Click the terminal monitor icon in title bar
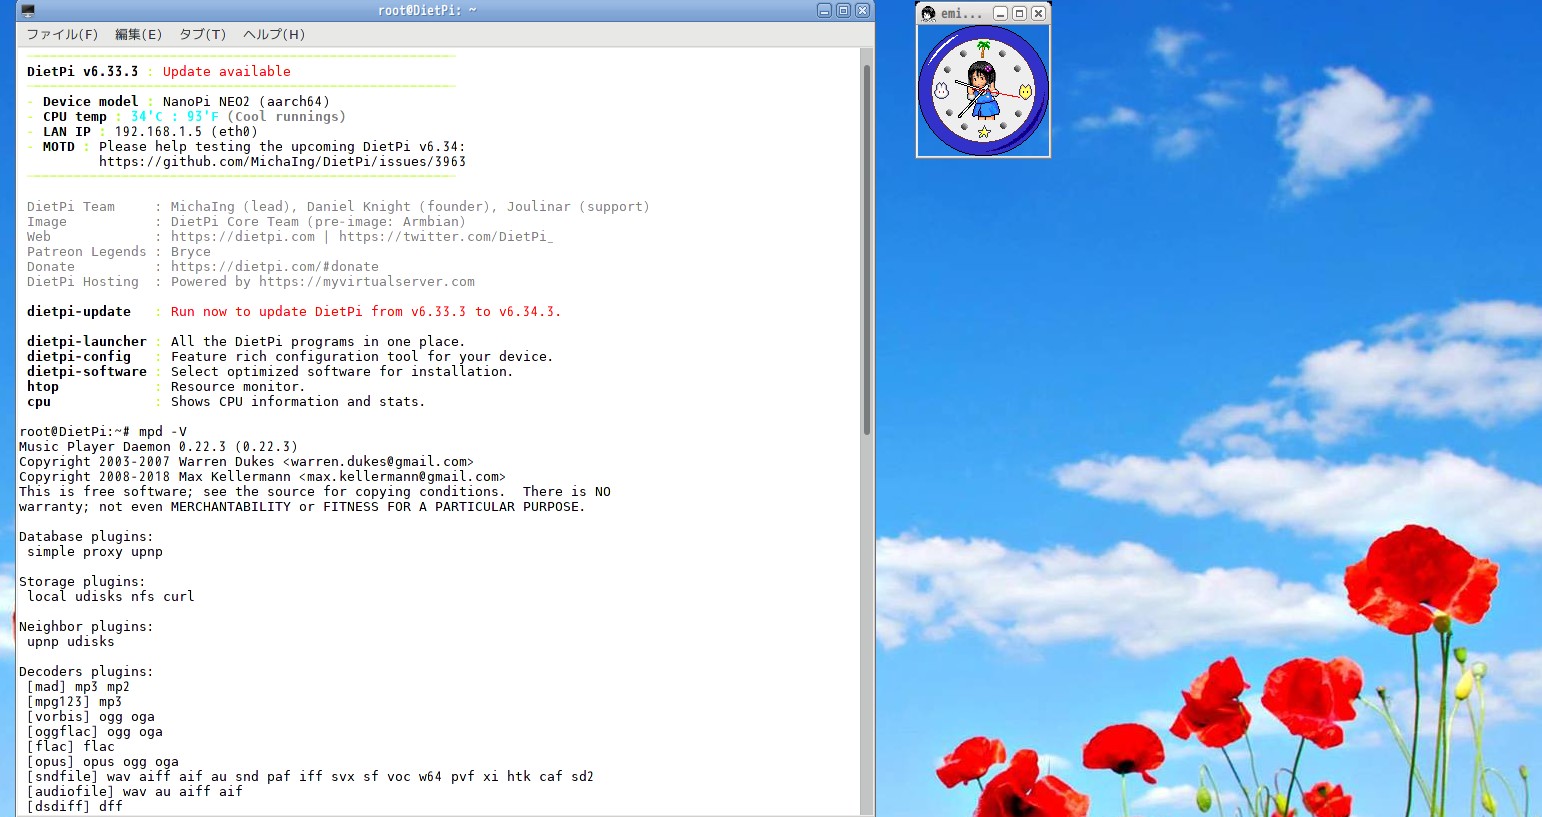This screenshot has width=1542, height=817. [28, 11]
